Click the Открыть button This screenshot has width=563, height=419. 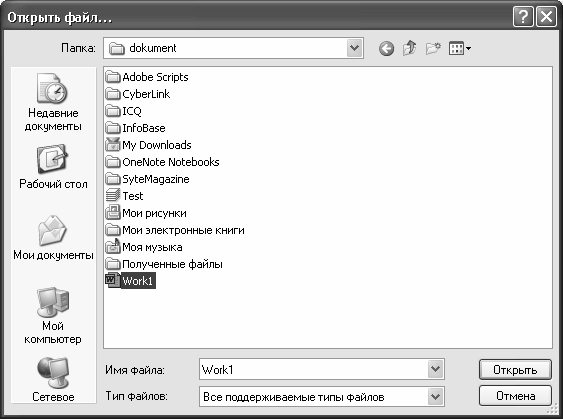[515, 369]
